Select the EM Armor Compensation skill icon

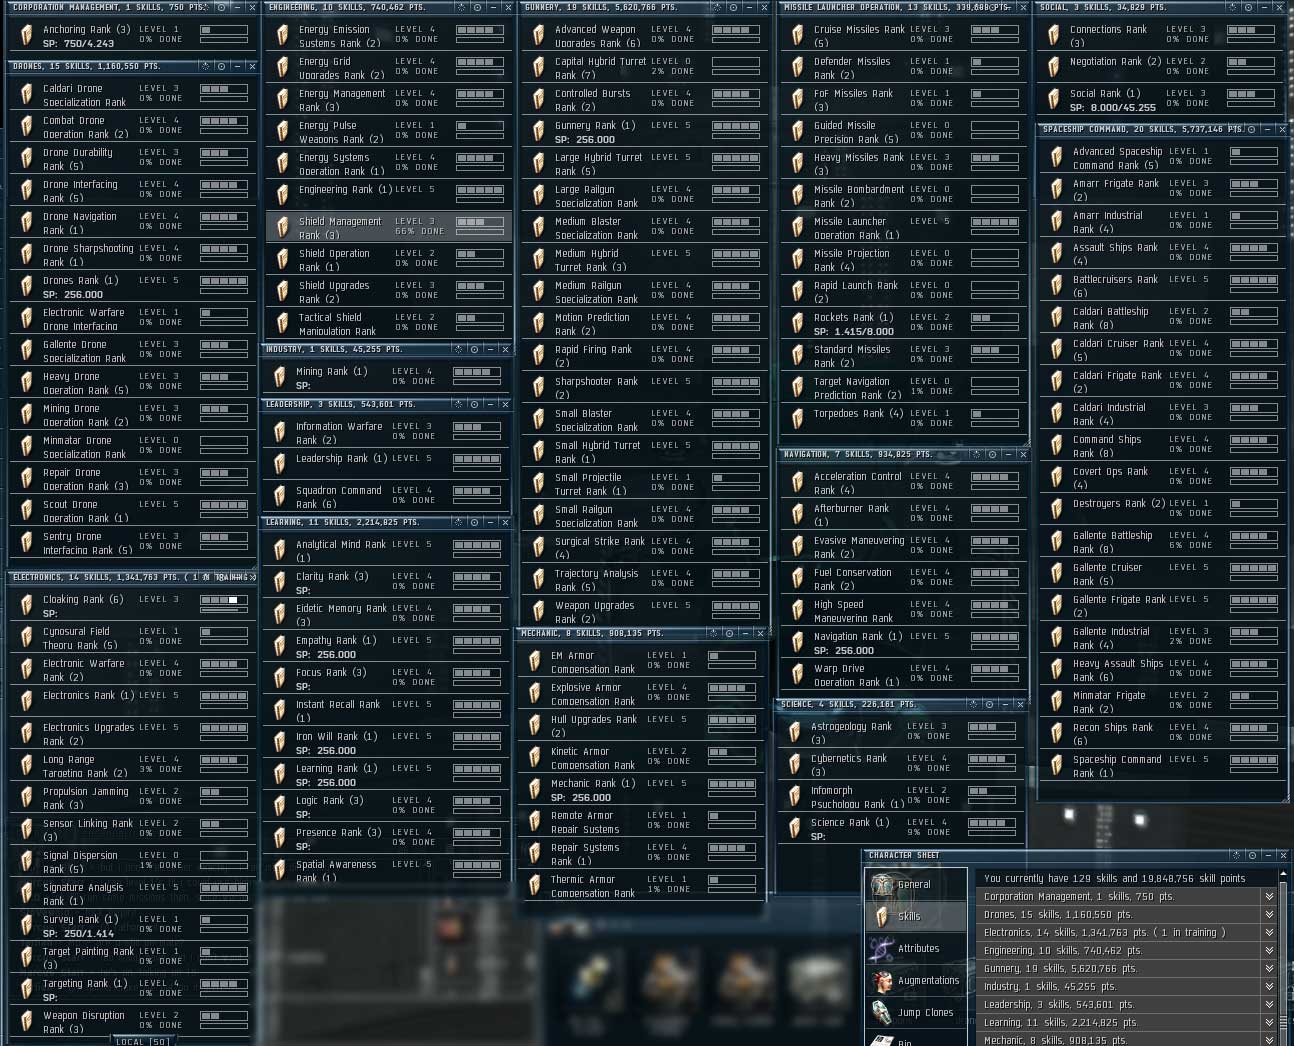[x=535, y=662]
